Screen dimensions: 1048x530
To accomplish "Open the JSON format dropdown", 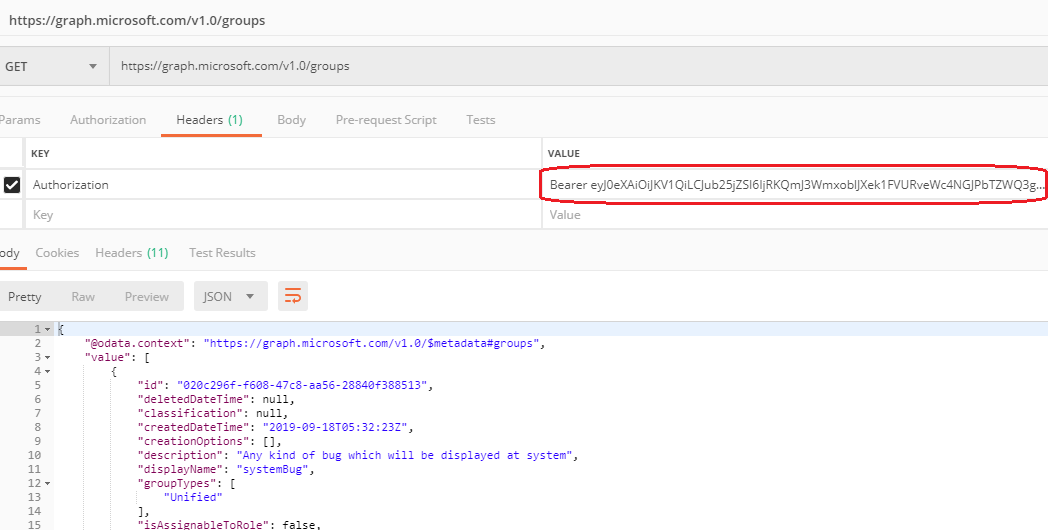I will pos(231,296).
